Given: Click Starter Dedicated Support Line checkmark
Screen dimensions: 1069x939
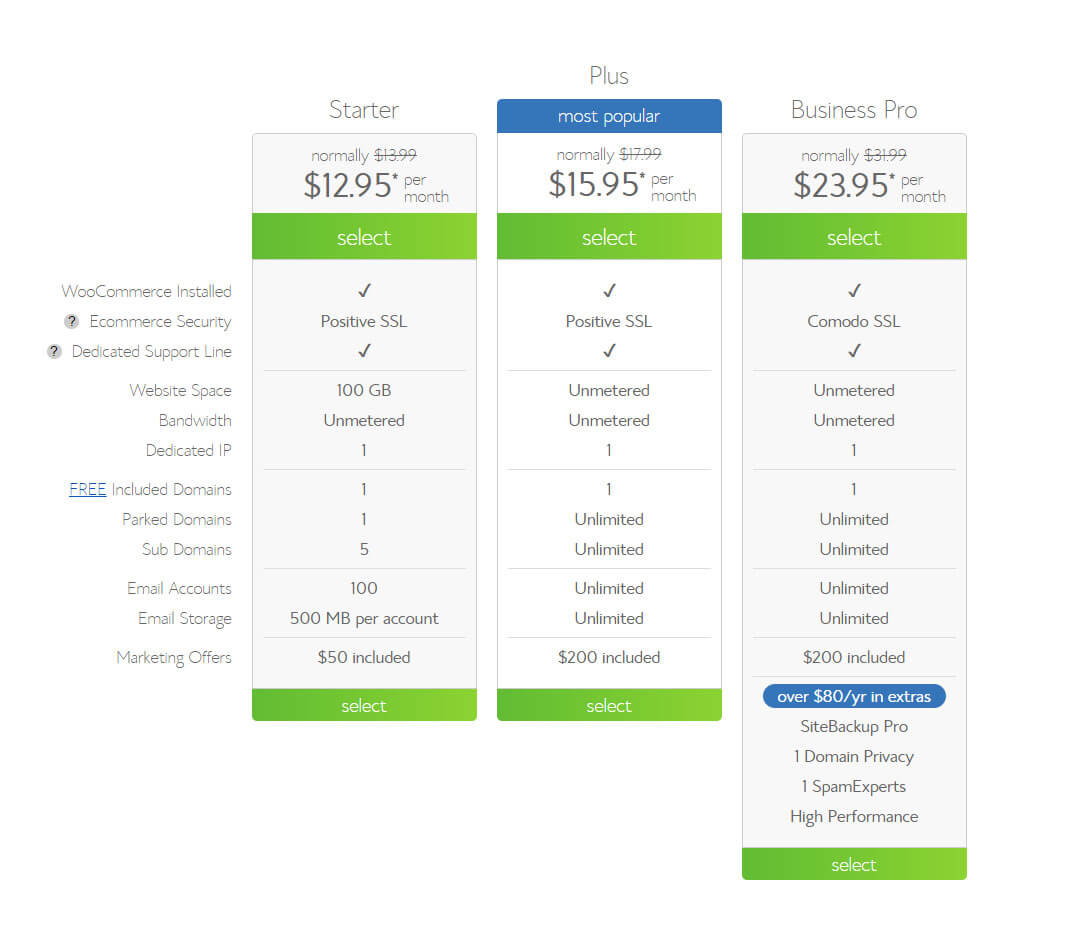Looking at the screenshot, I should point(364,351).
